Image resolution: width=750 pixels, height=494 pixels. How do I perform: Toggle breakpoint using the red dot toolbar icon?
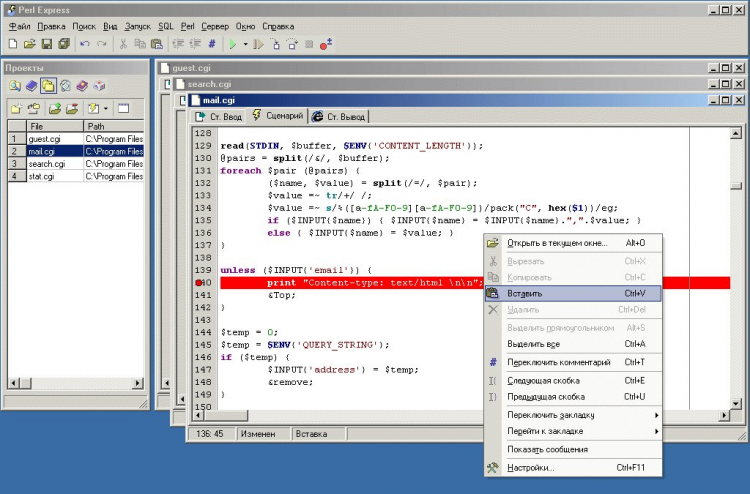tap(326, 44)
